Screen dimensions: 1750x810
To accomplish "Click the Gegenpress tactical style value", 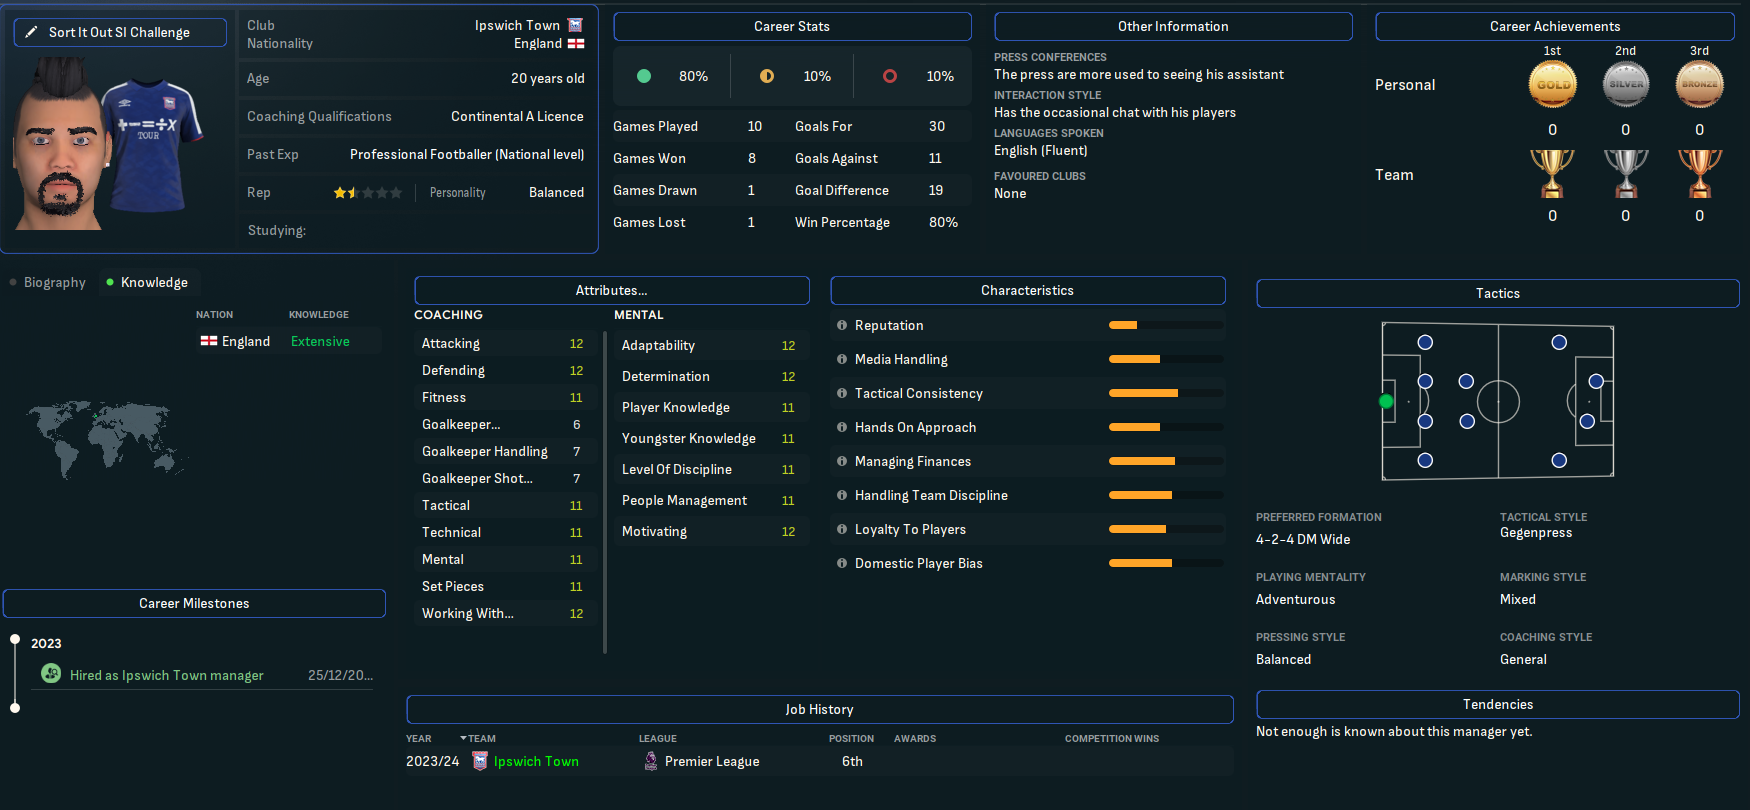I will [1536, 532].
